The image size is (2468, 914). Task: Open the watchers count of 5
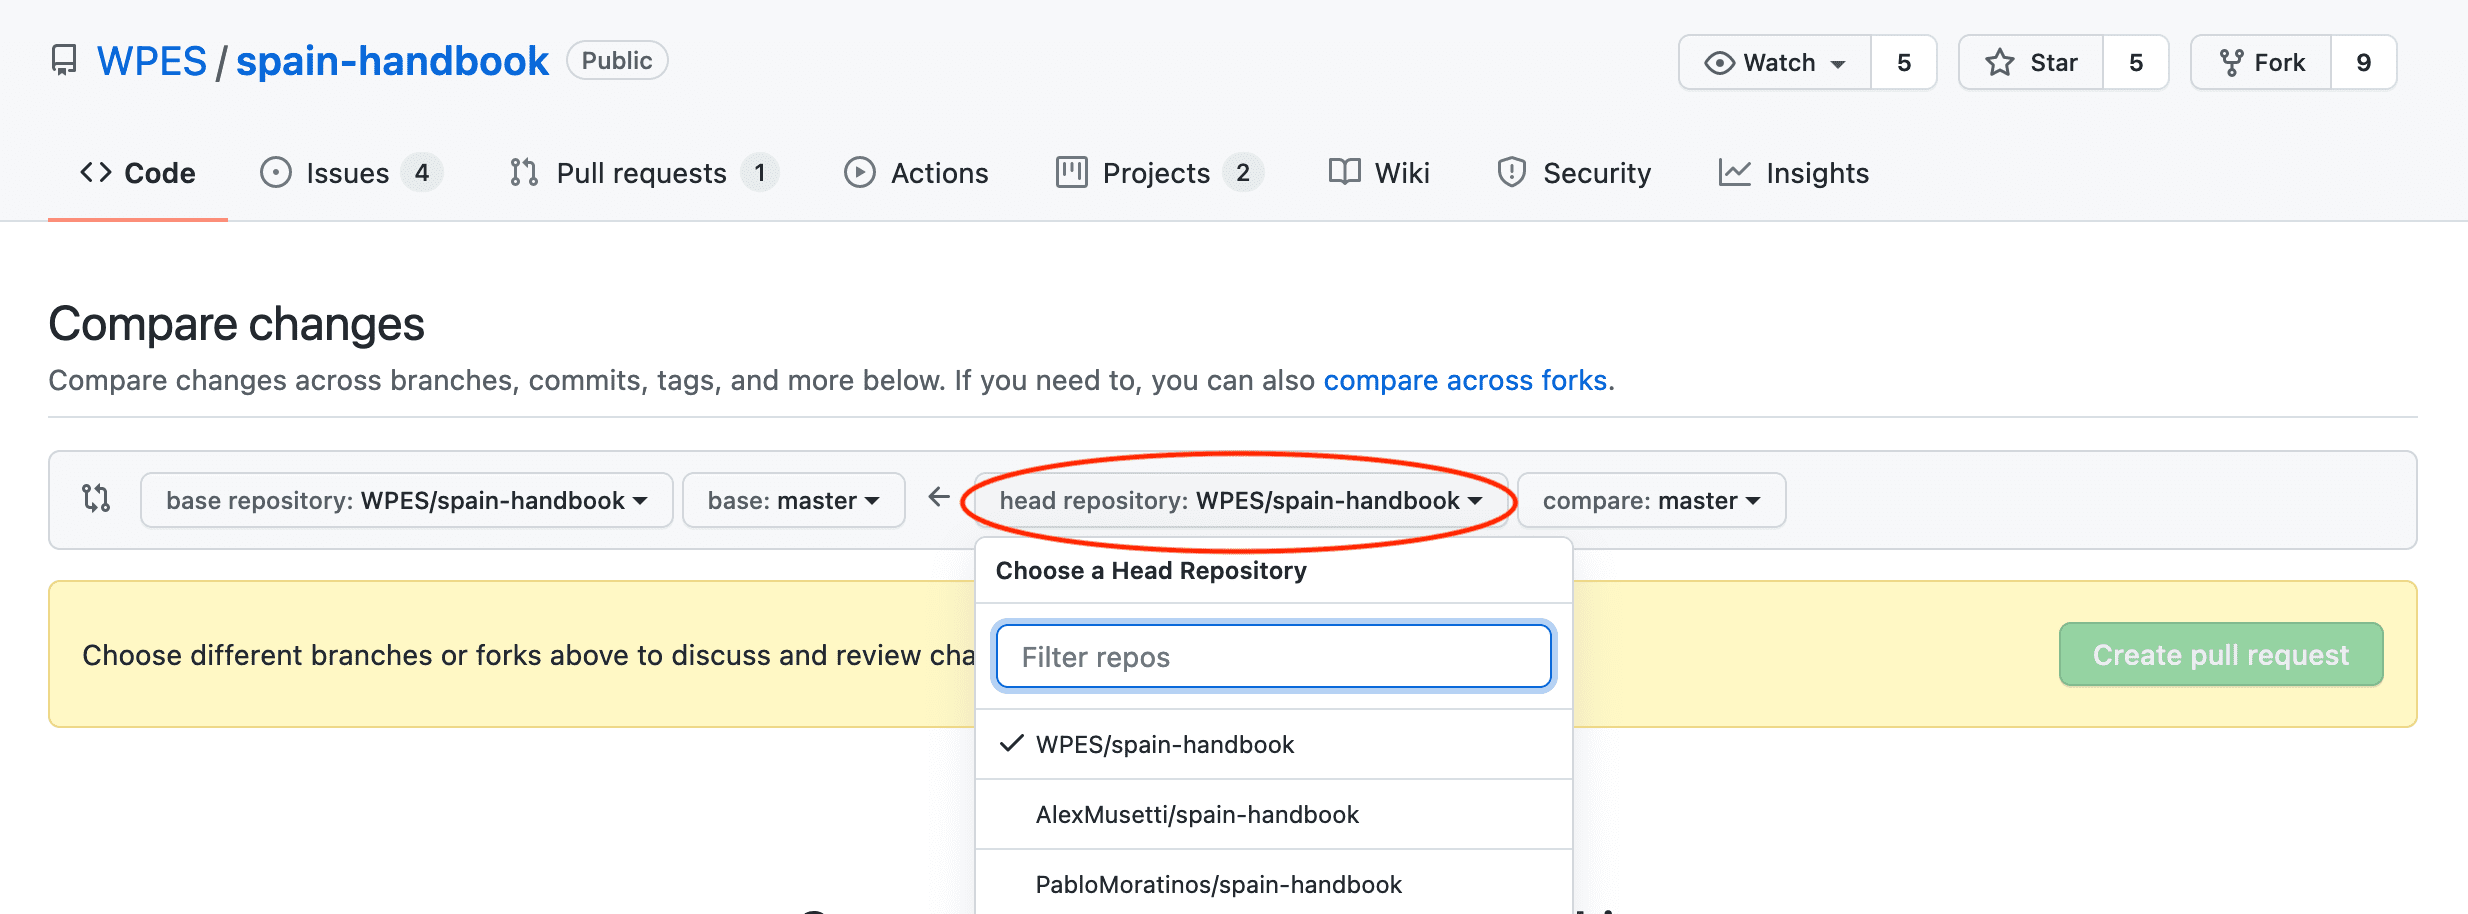pos(1904,62)
